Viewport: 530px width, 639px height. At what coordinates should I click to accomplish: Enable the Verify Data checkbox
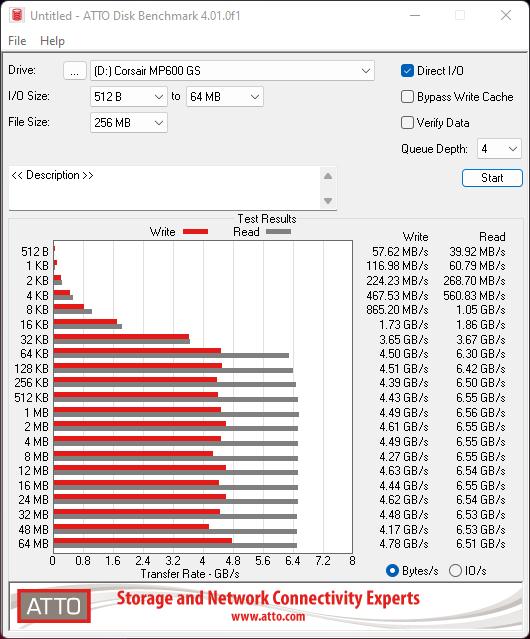point(407,123)
